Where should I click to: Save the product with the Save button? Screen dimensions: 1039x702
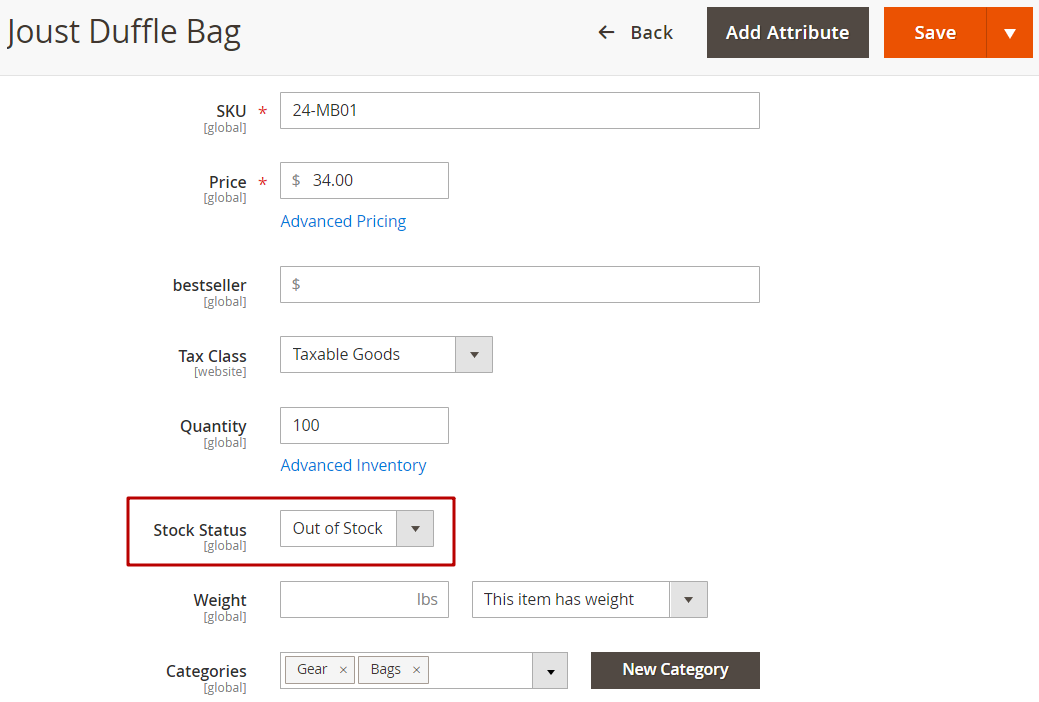coord(935,32)
